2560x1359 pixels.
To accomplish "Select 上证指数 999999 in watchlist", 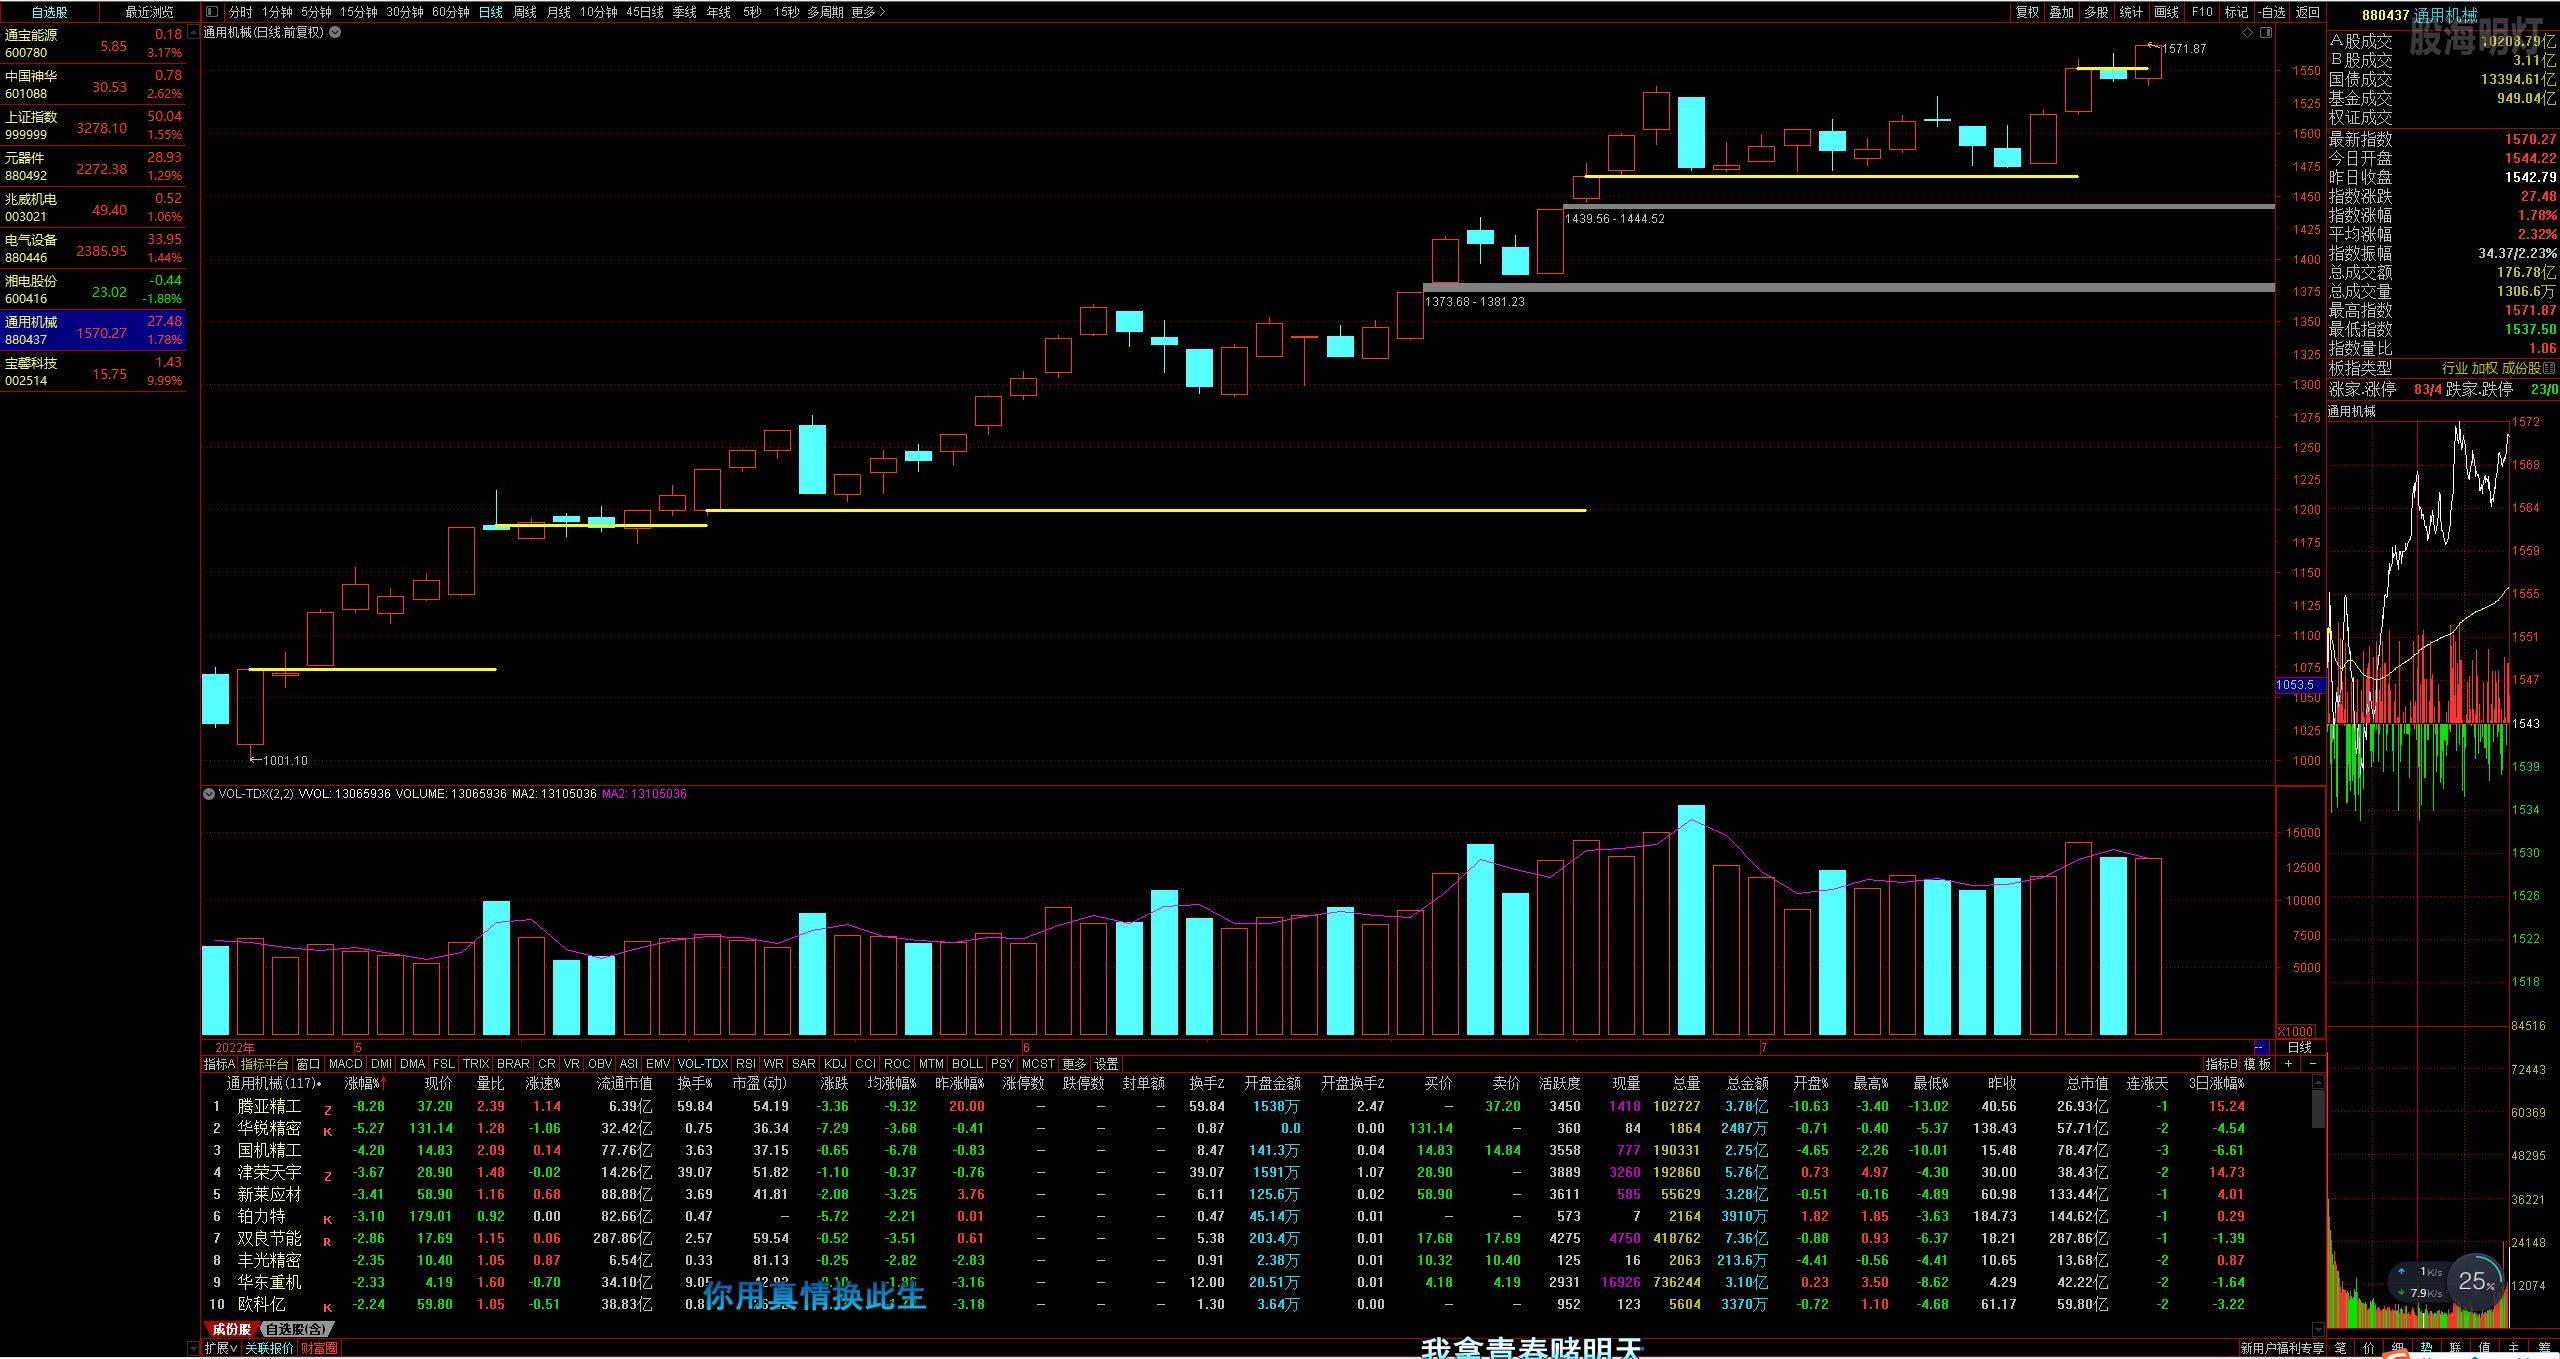I will coord(93,125).
